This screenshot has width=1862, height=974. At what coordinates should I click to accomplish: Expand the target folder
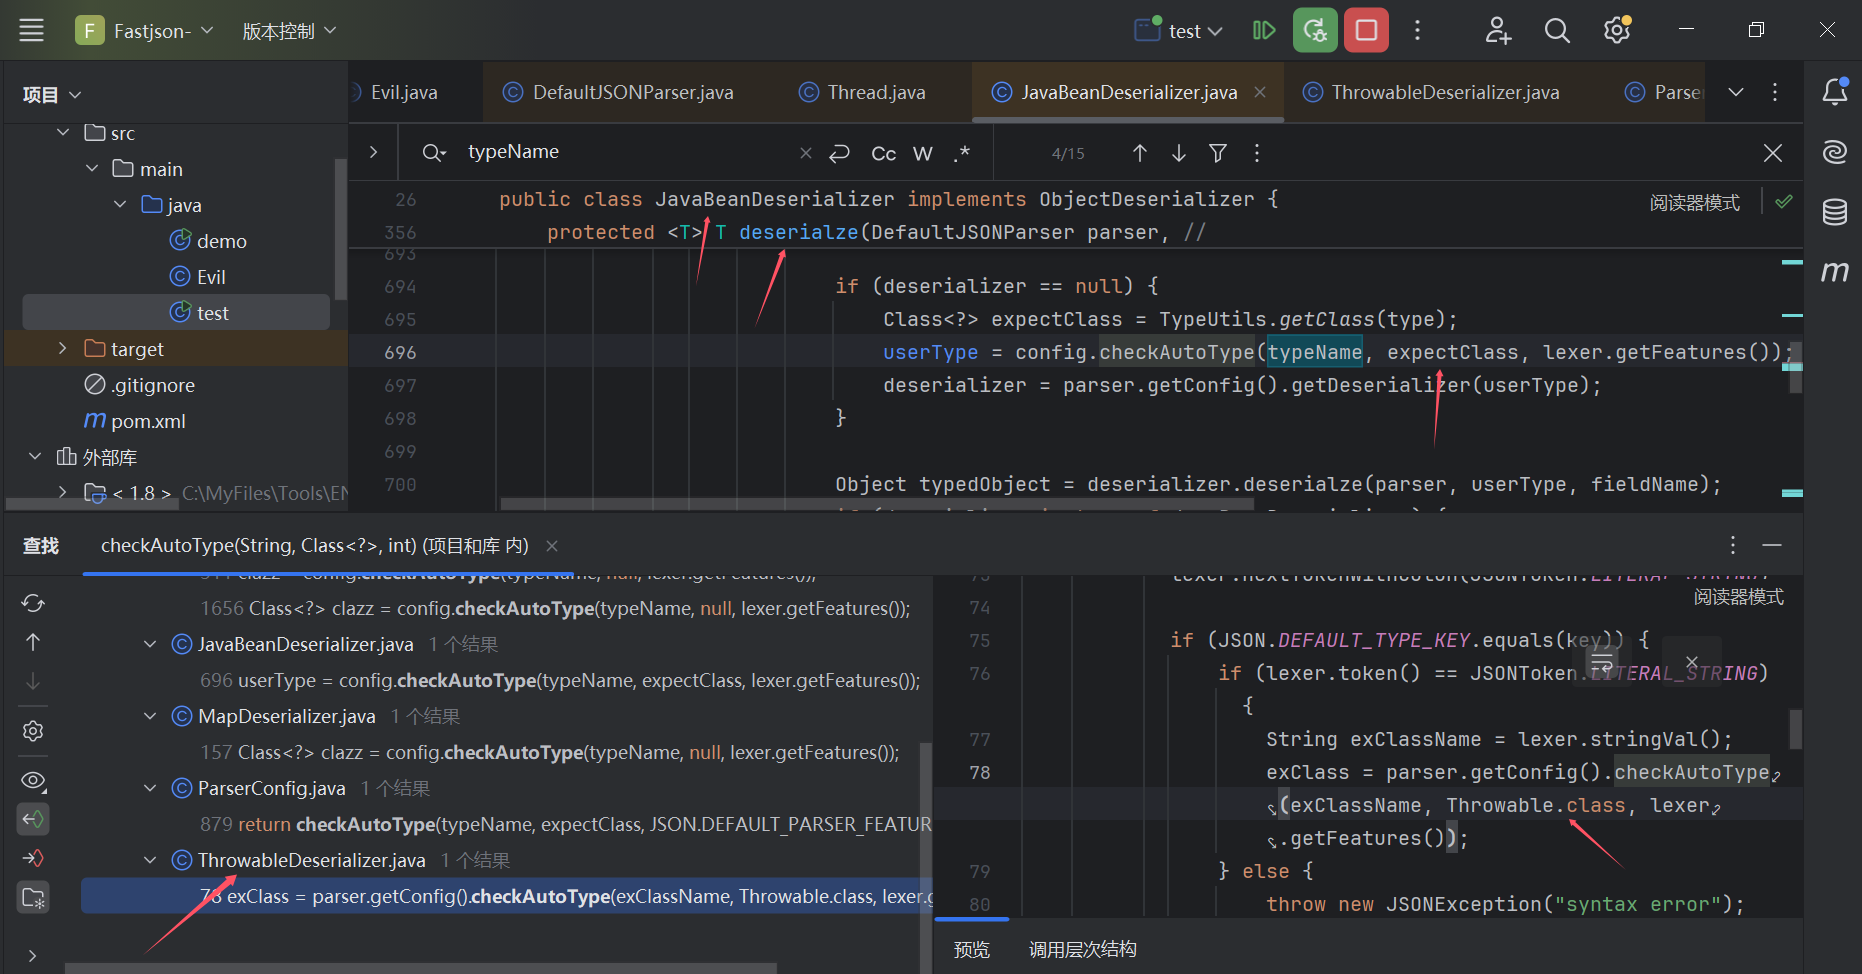(63, 349)
